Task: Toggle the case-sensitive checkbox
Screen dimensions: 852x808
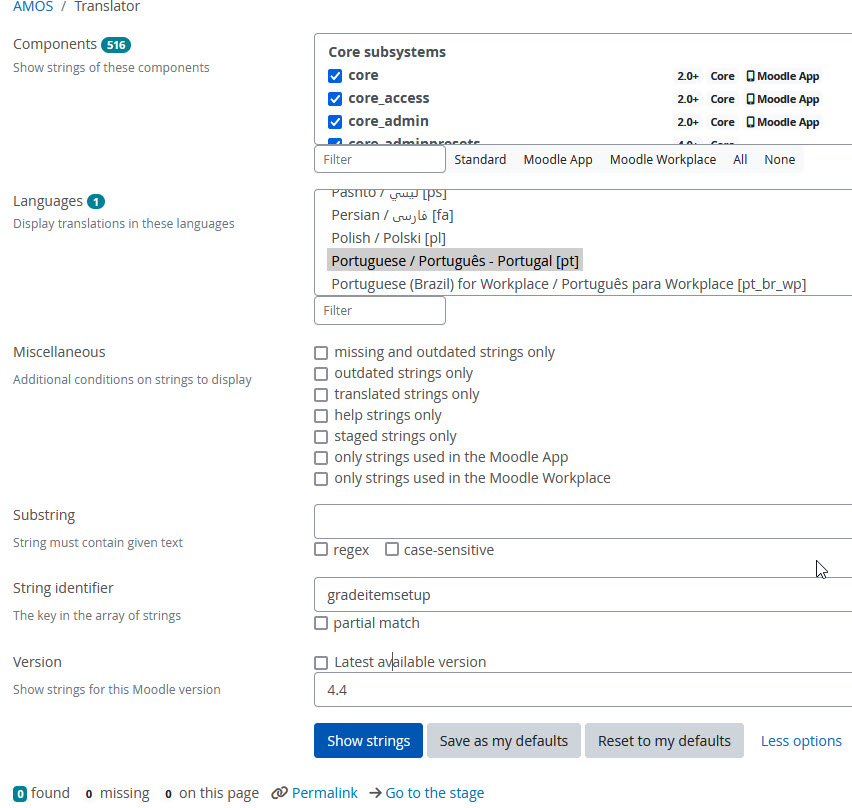Action: click(392, 549)
